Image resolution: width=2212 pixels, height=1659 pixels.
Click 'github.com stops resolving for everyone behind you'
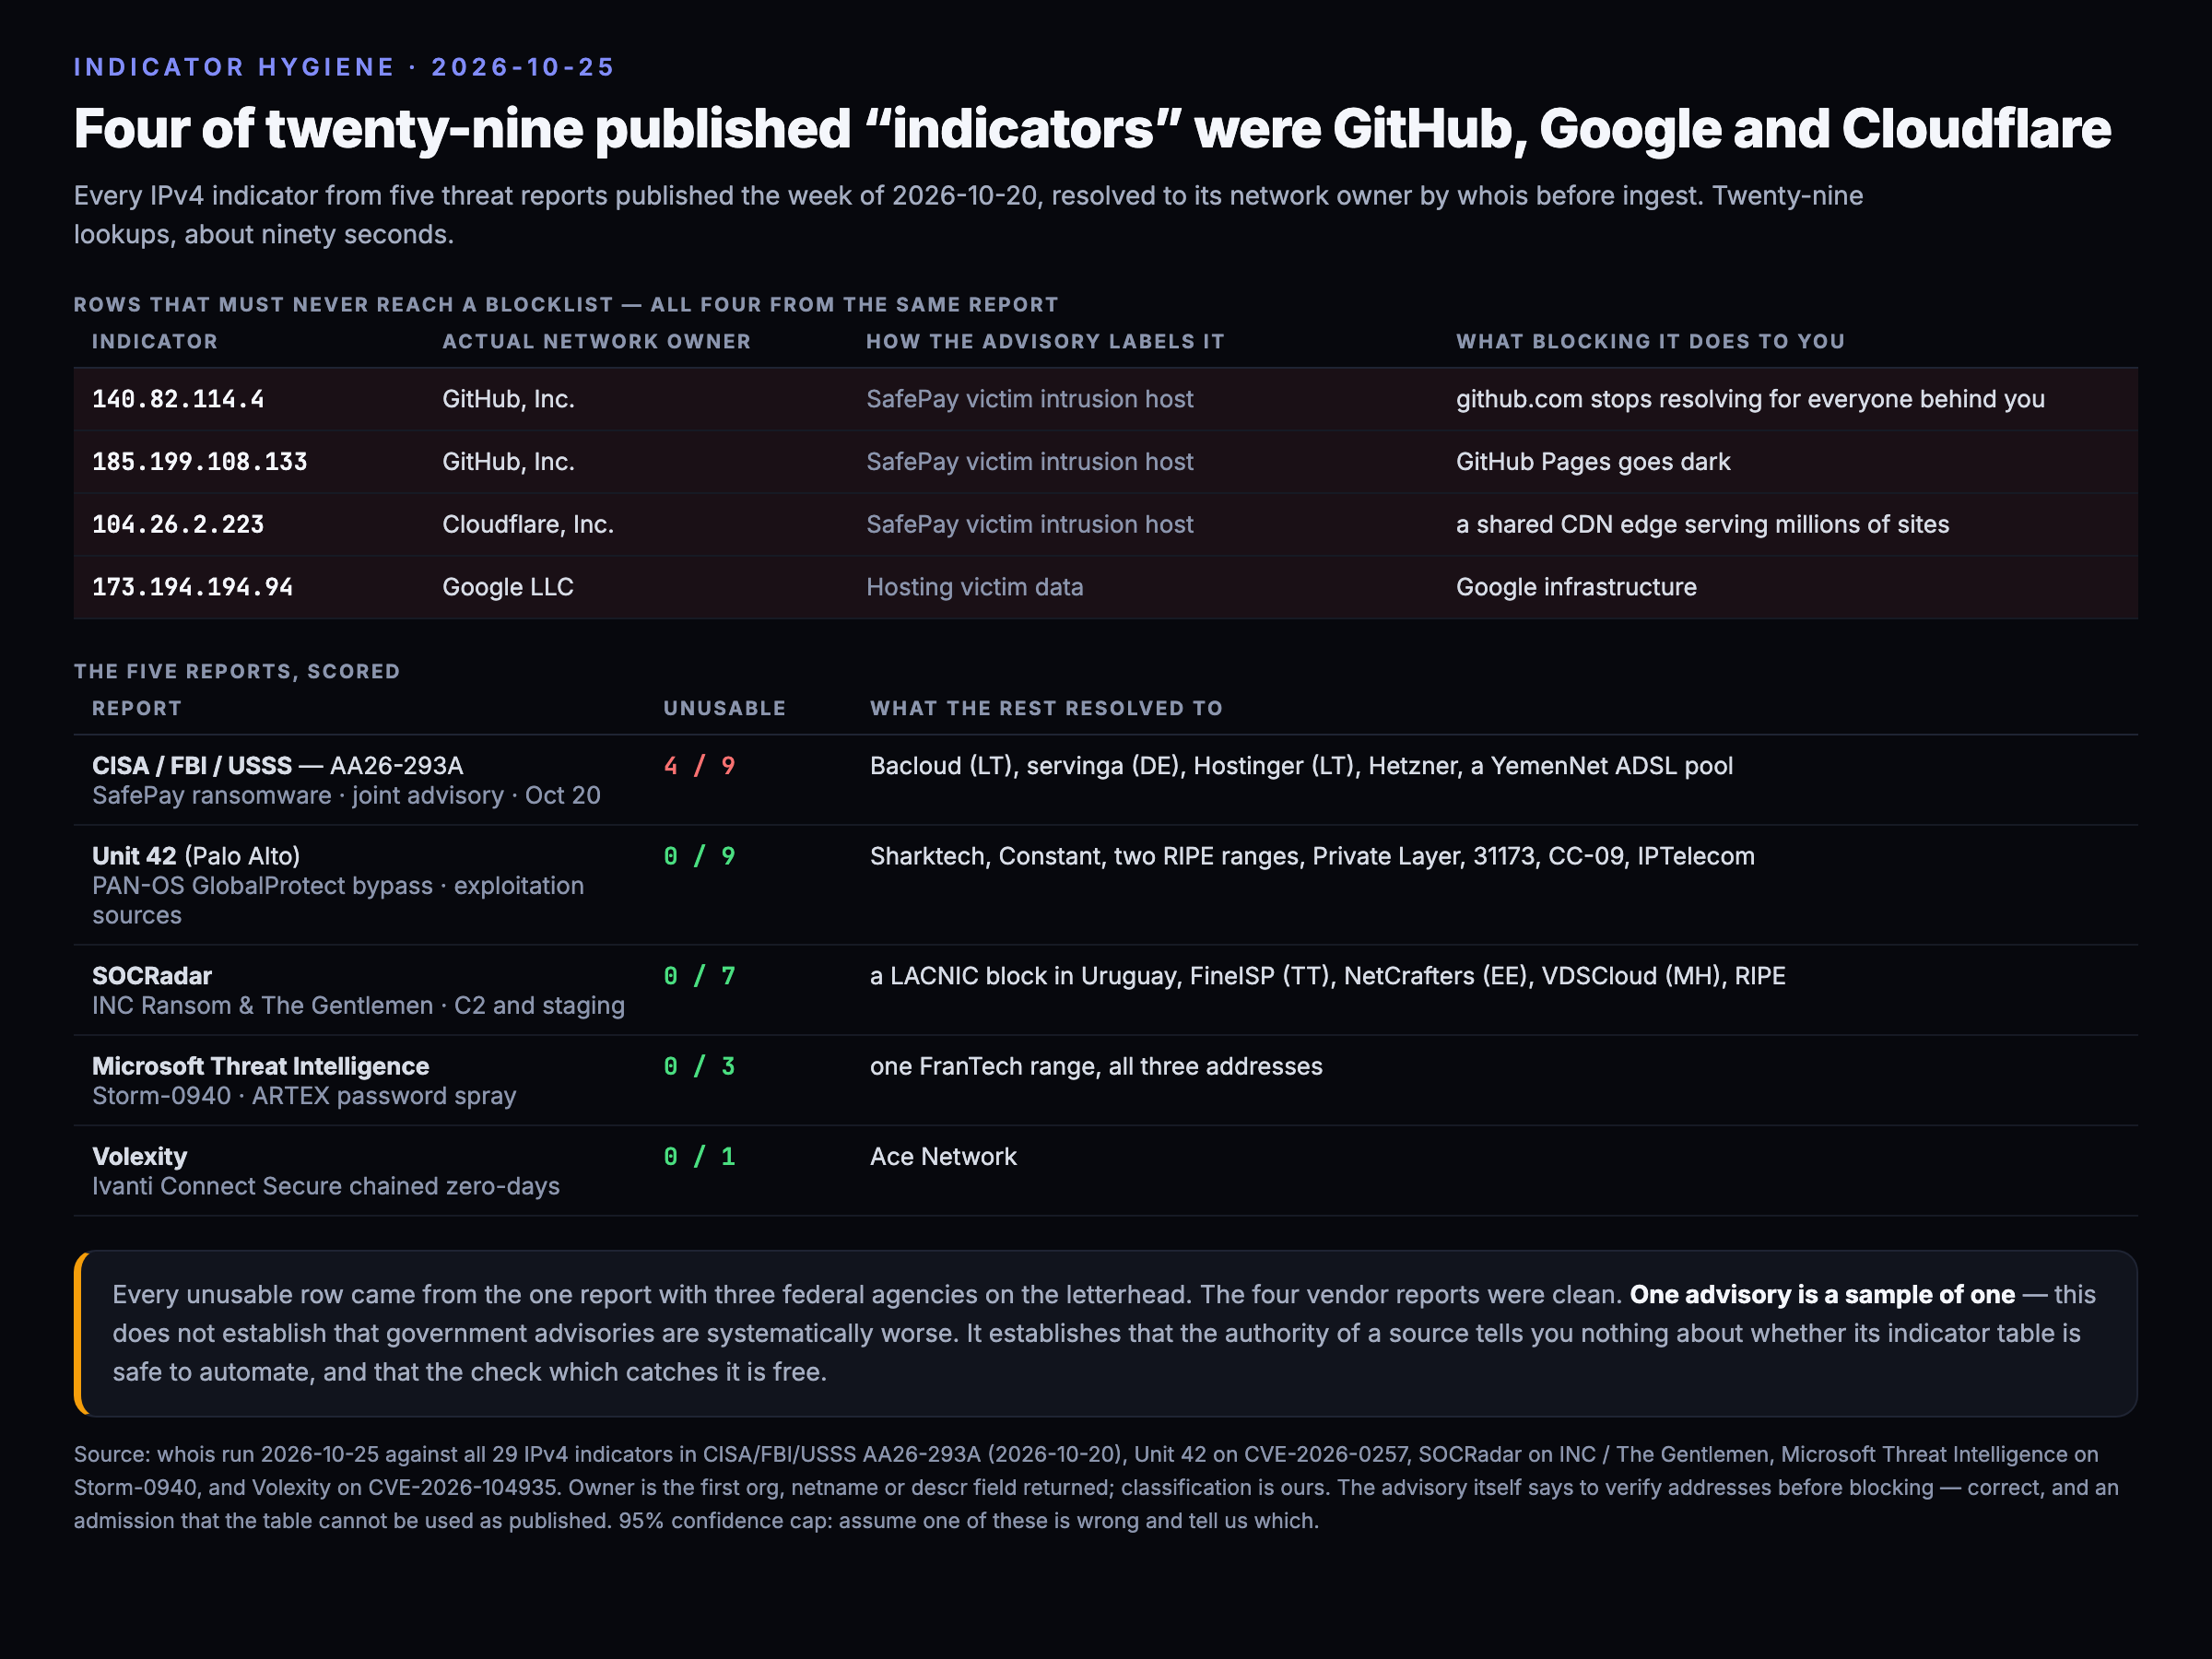coord(1750,399)
